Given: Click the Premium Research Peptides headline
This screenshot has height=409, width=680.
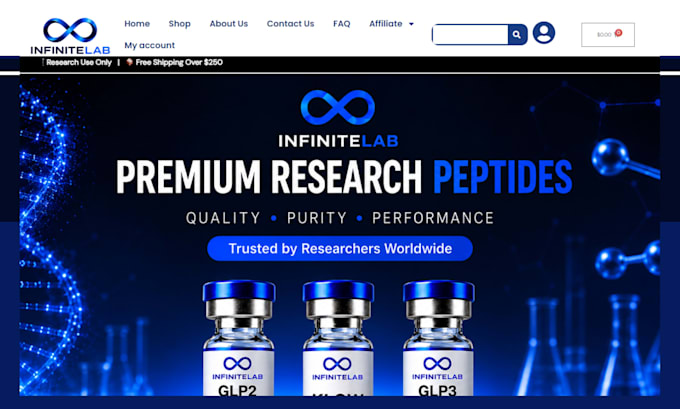Looking at the screenshot, I should click(x=344, y=177).
